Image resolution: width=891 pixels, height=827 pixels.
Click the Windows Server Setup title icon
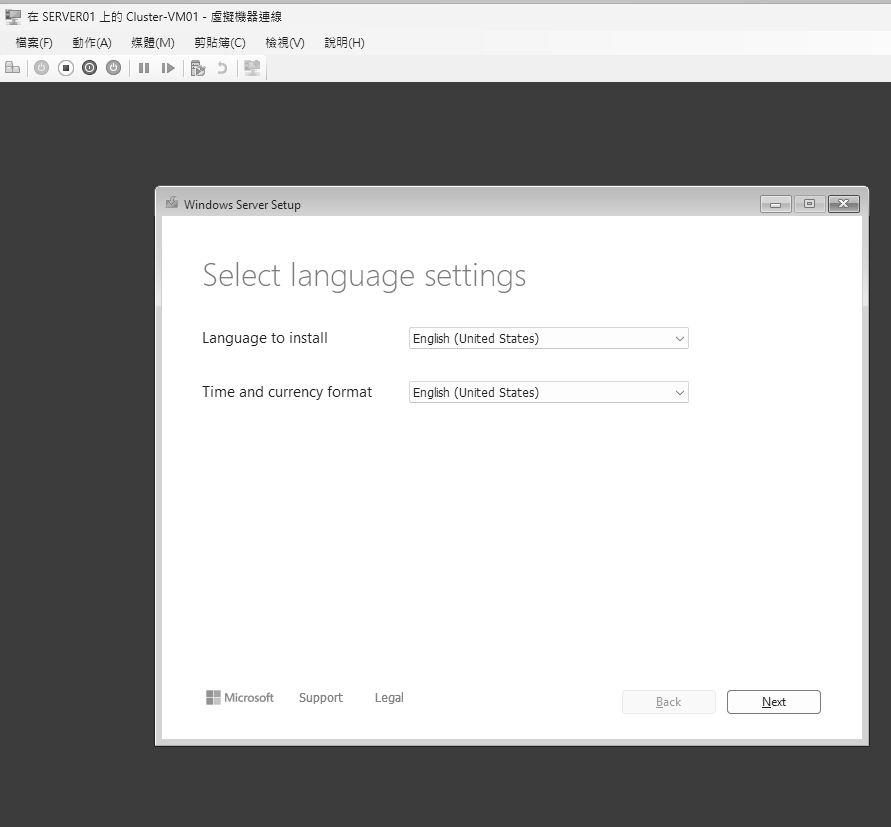click(x=172, y=202)
